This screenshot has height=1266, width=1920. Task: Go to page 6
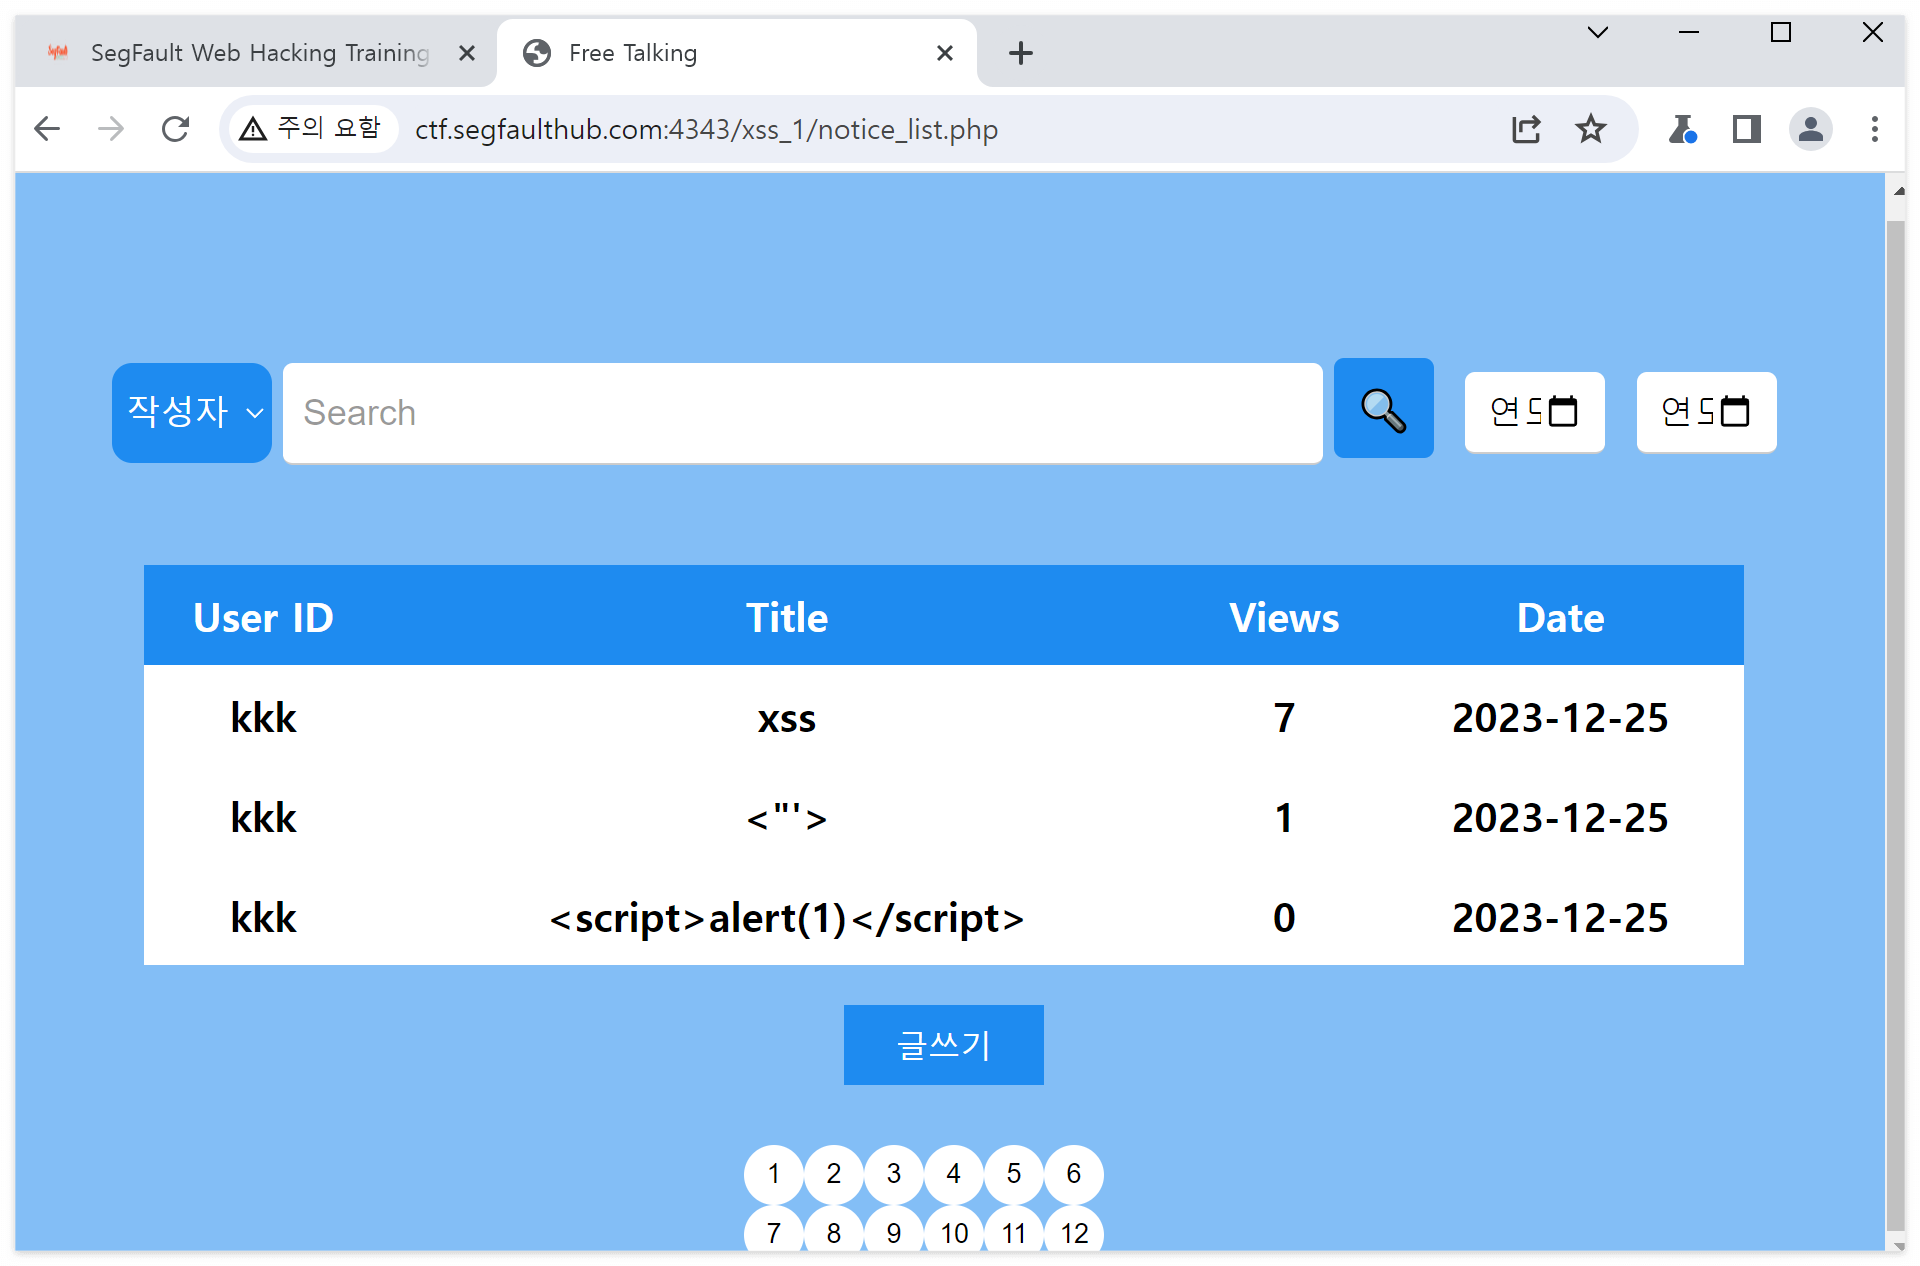pos(1074,1173)
